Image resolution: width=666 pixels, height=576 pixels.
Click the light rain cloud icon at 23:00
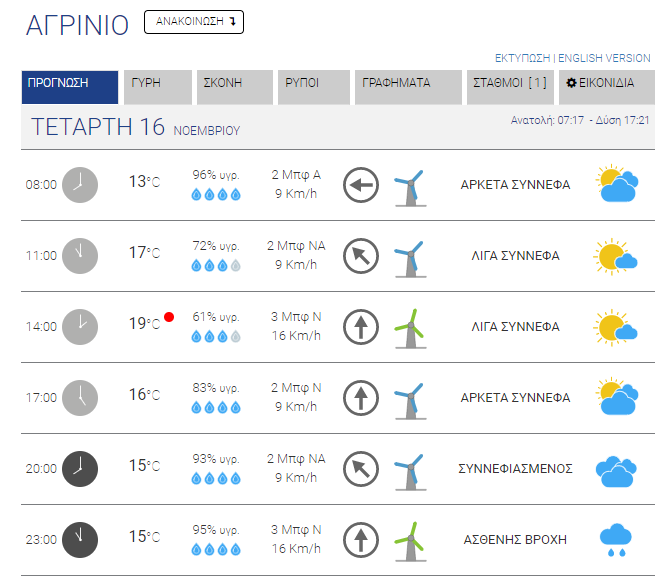[x=615, y=540]
